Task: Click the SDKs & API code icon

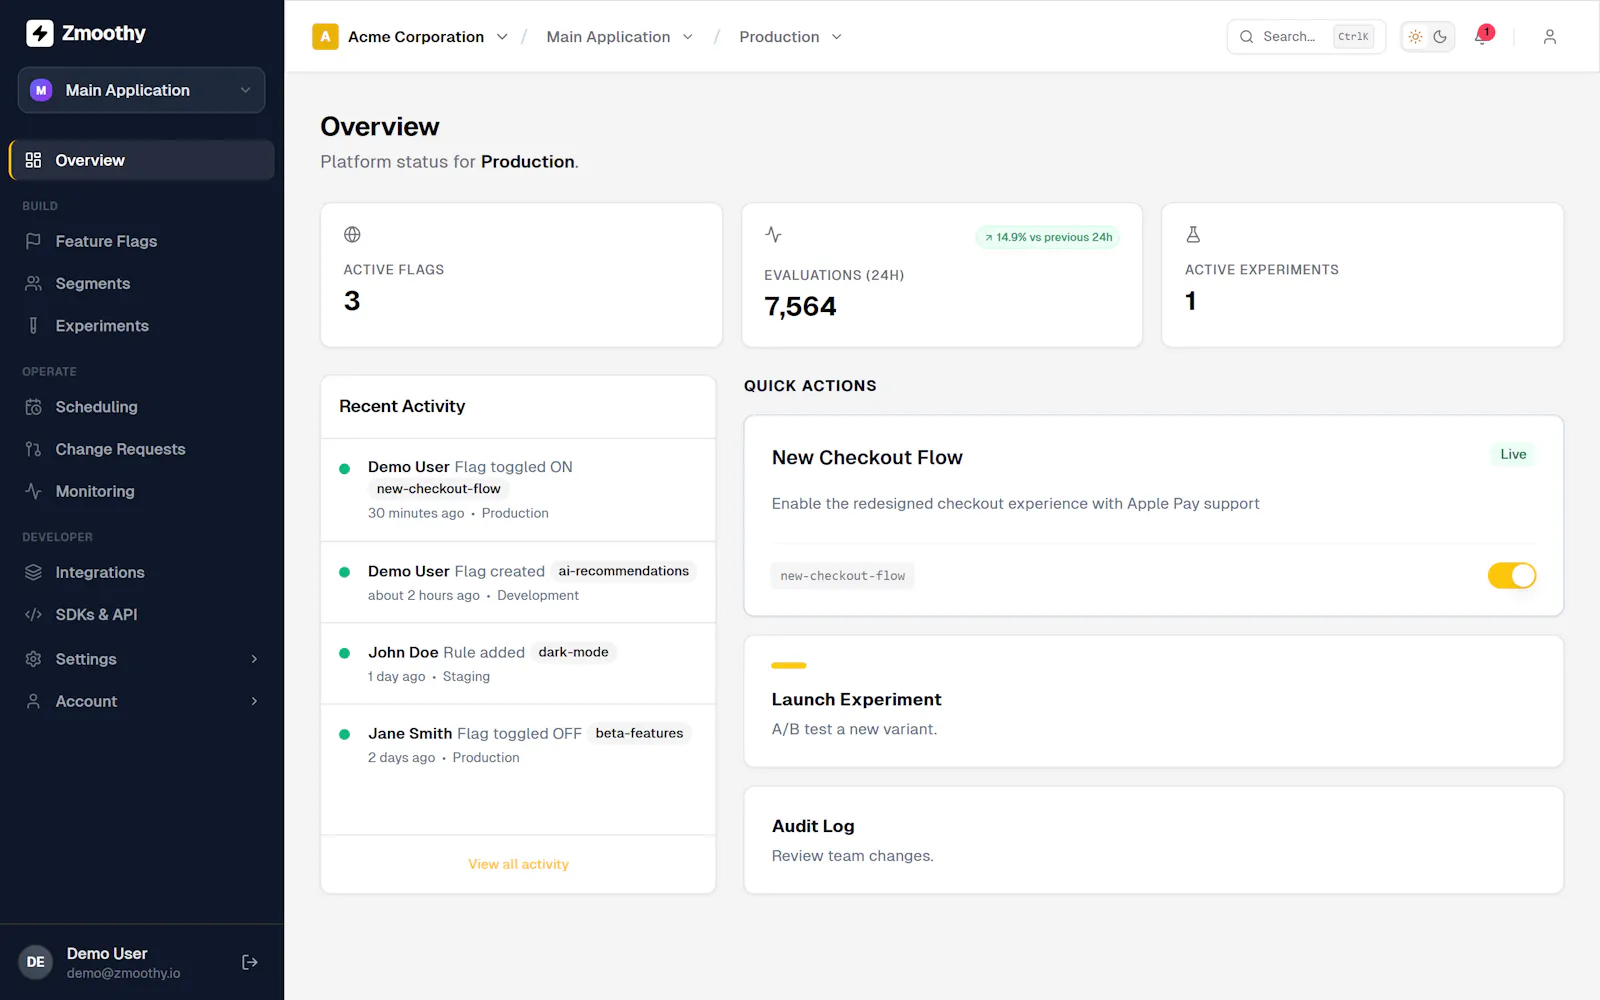Action: pos(33,614)
